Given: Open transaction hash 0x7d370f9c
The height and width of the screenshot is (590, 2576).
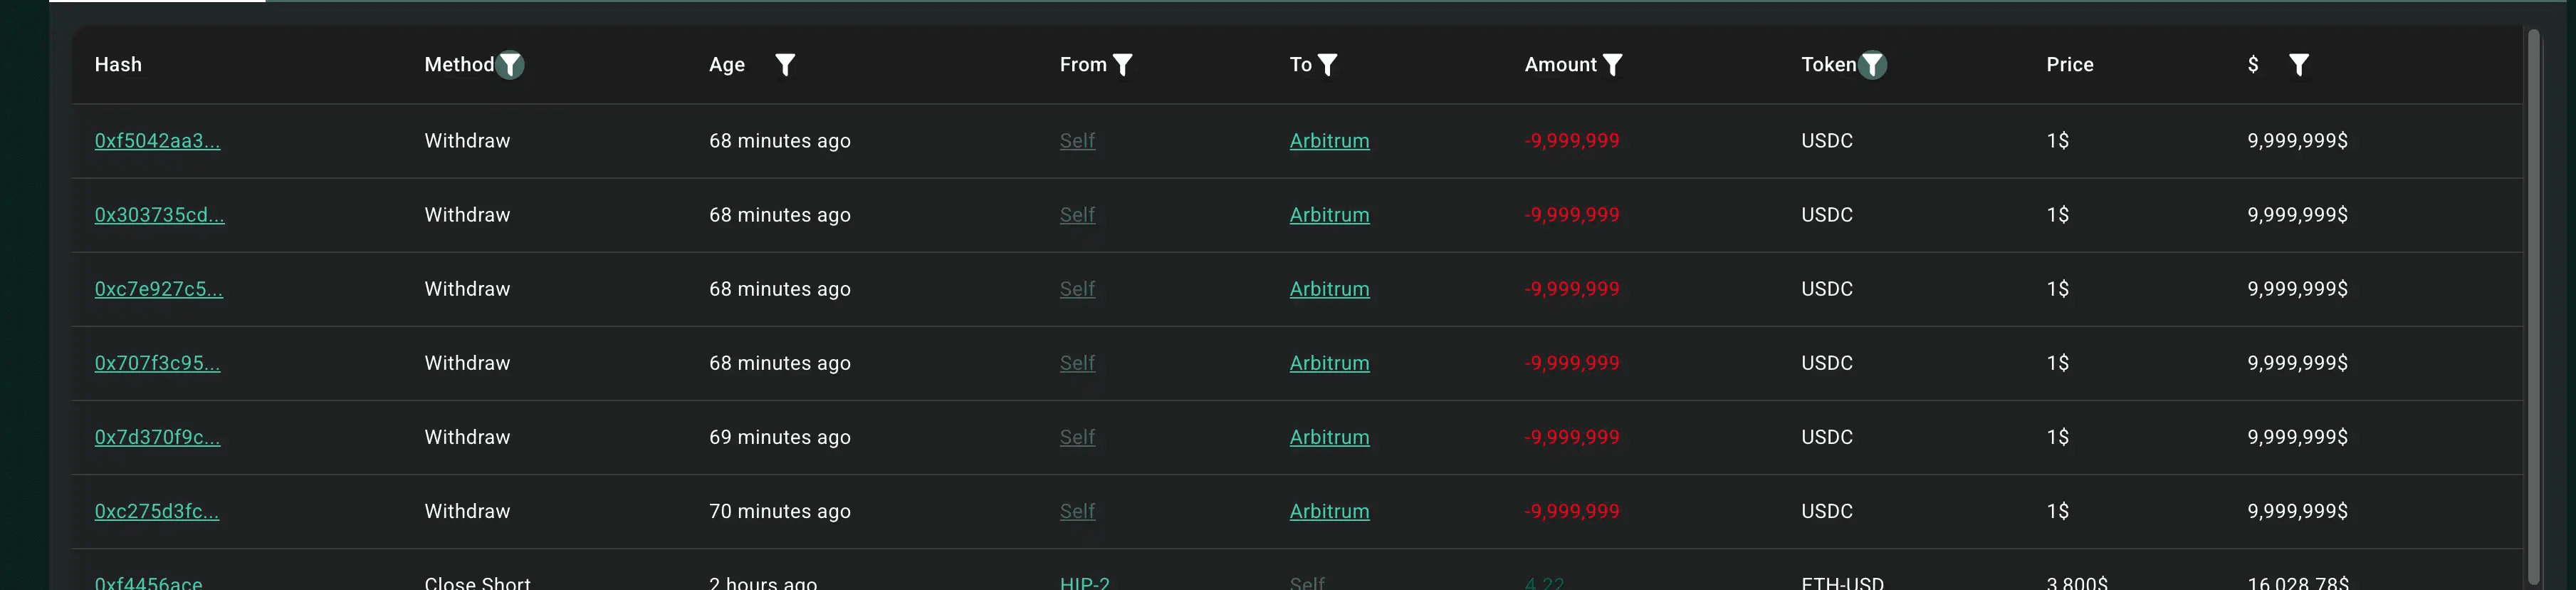Looking at the screenshot, I should click(x=157, y=437).
